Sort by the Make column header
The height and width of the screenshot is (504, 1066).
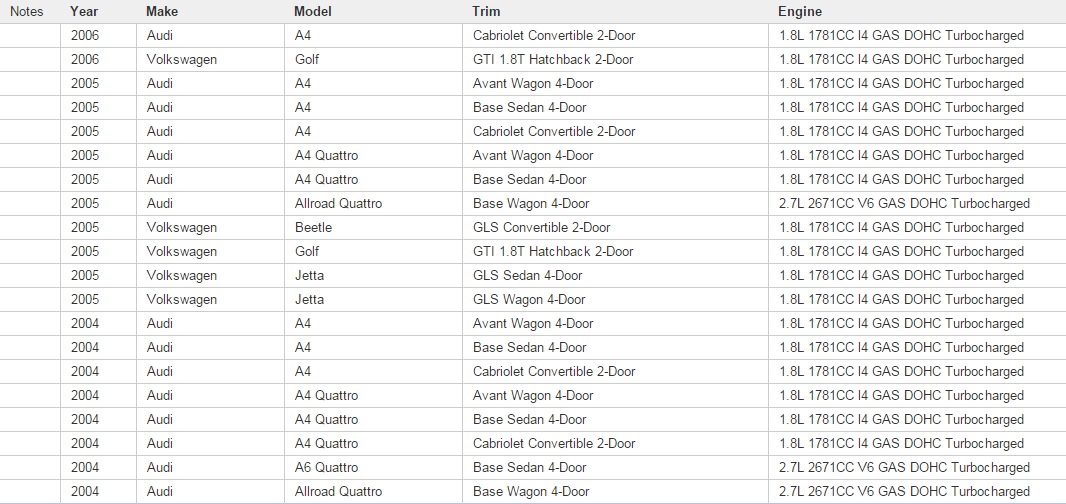click(x=162, y=11)
